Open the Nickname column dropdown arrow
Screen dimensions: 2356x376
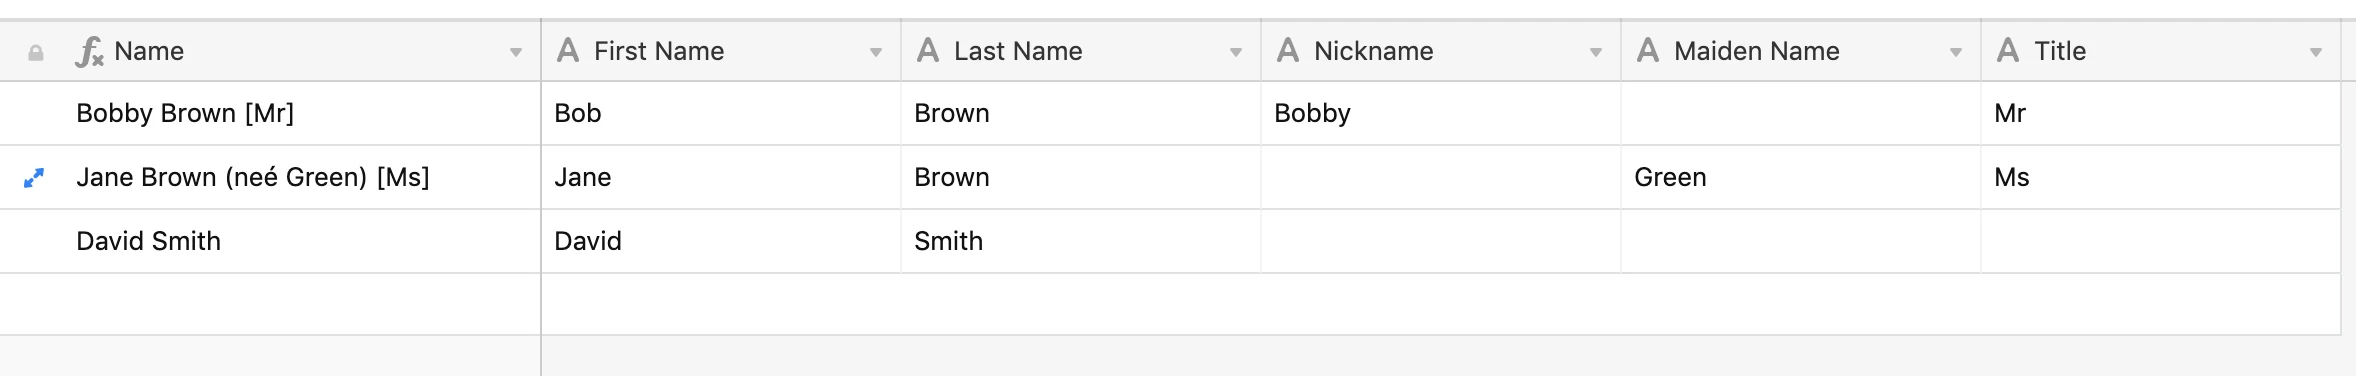[1596, 52]
